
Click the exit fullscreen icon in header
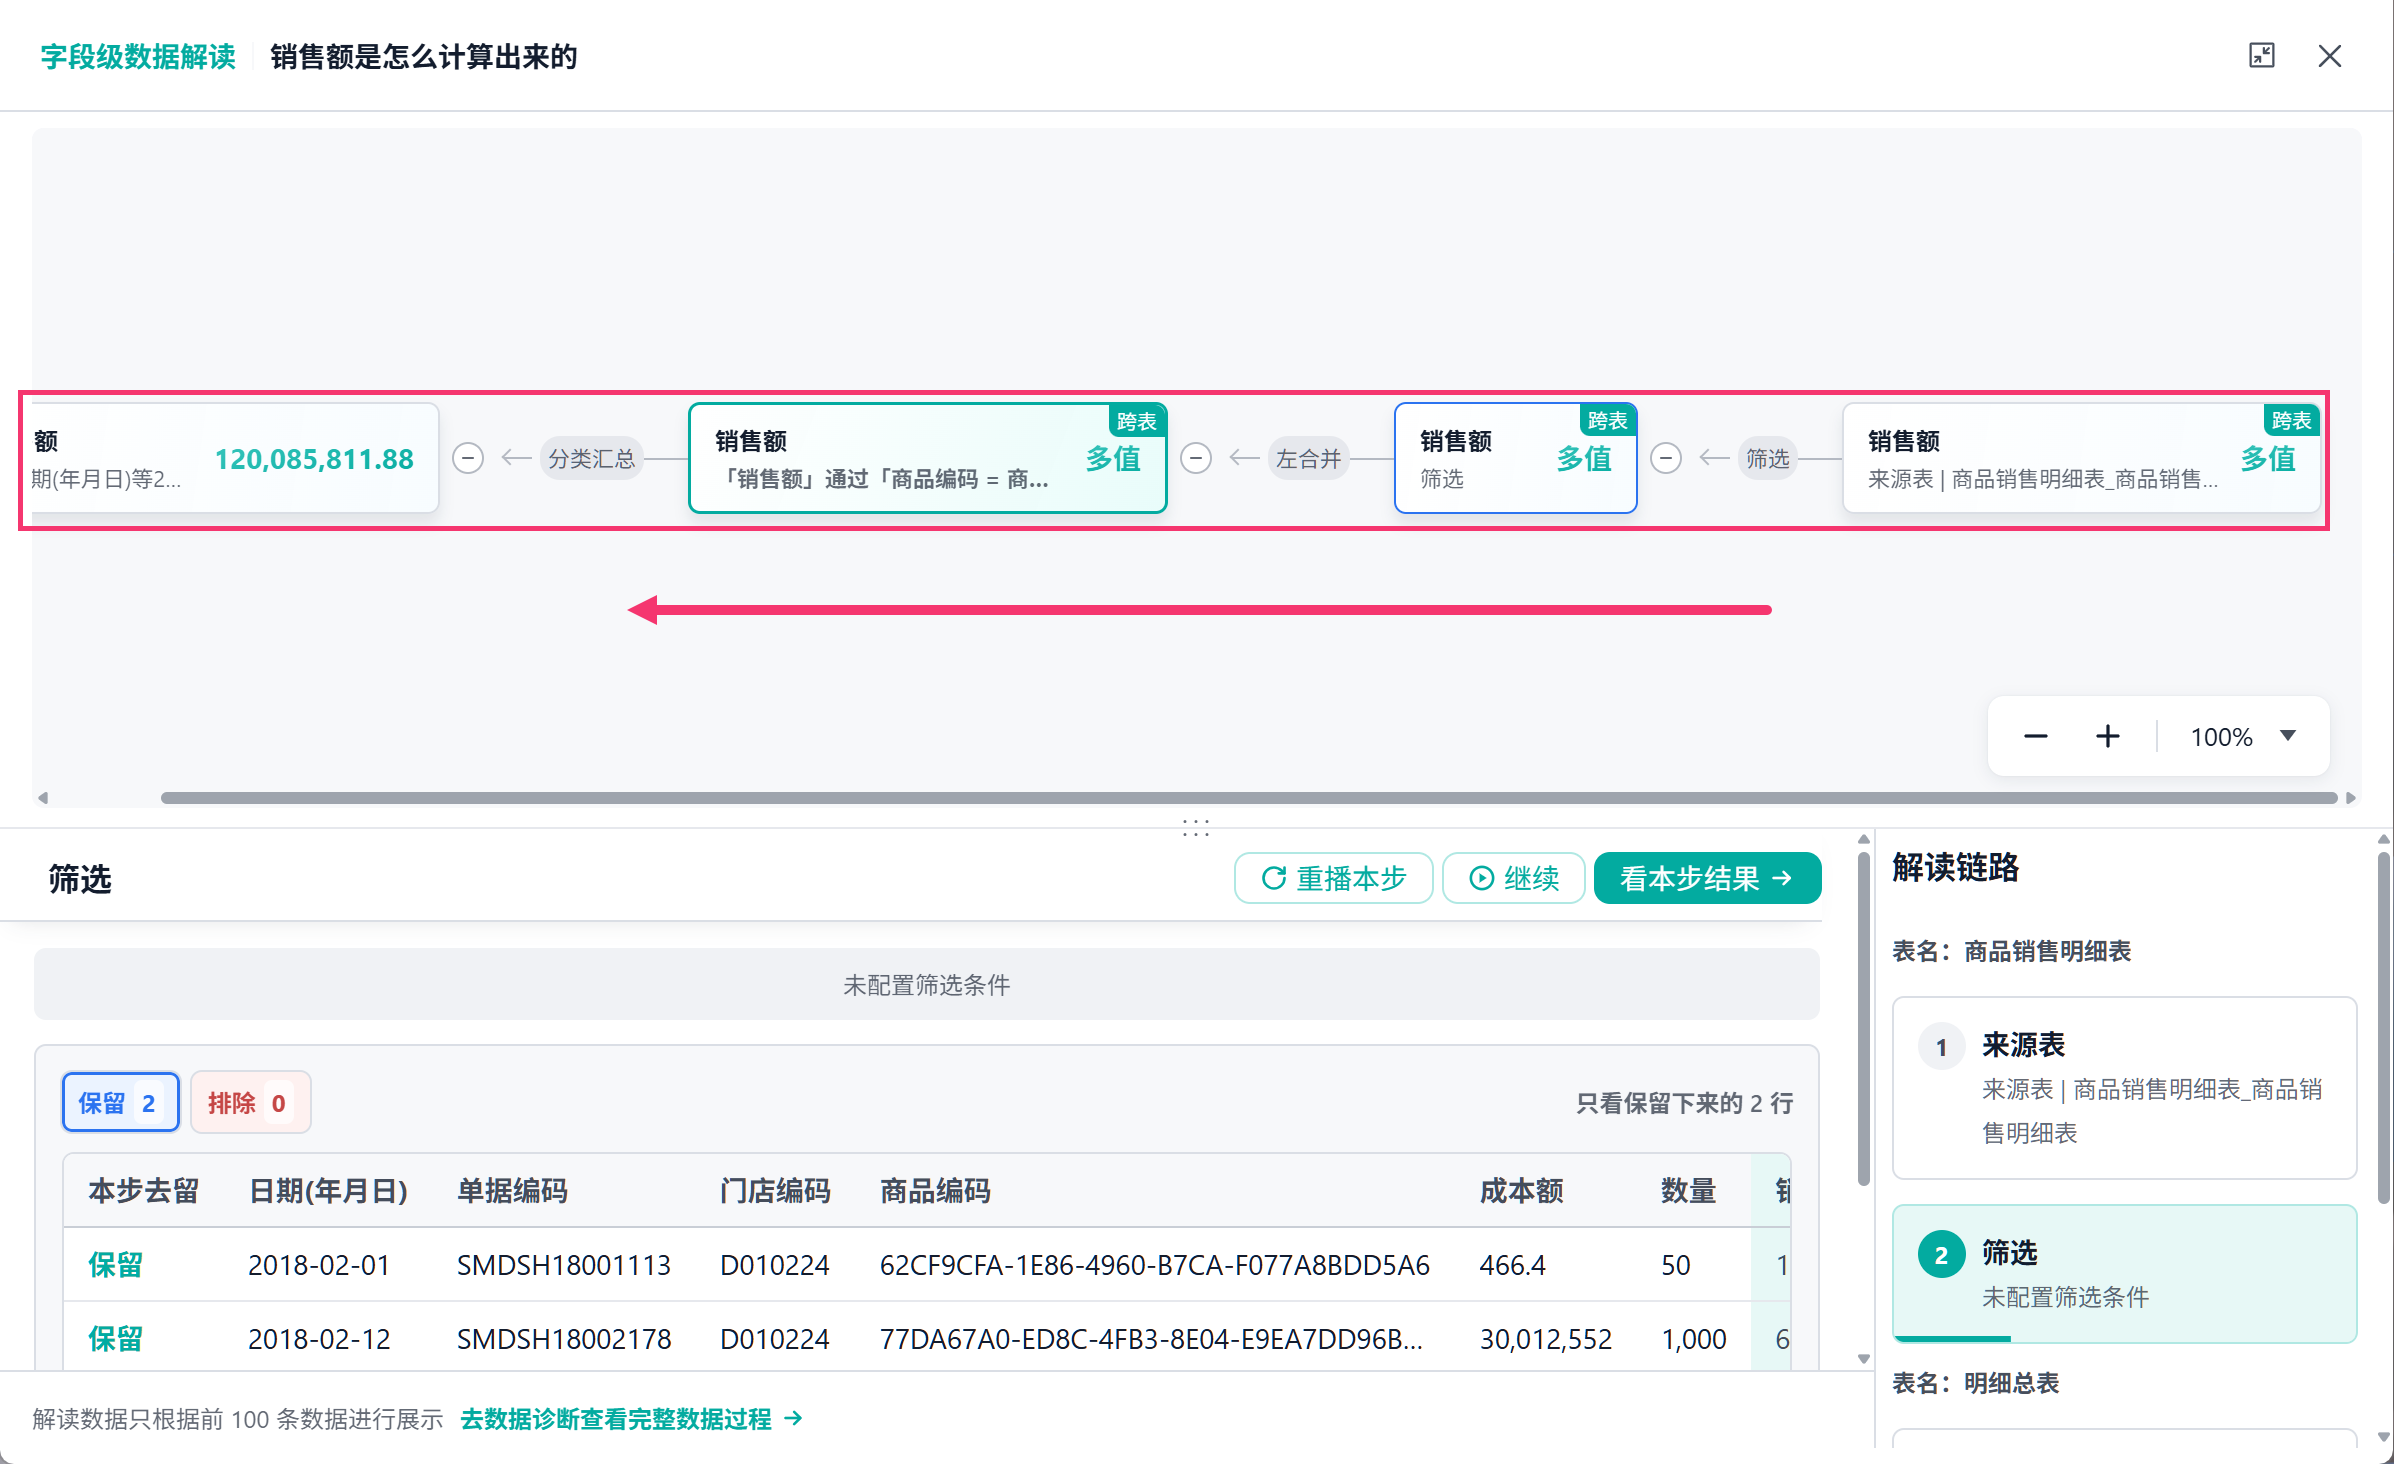(x=2261, y=56)
